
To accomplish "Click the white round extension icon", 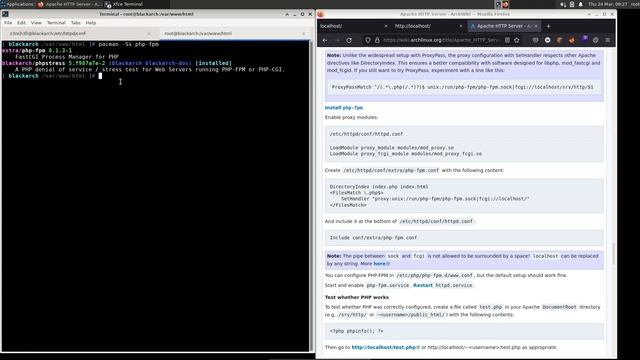I will (x=548, y=40).
